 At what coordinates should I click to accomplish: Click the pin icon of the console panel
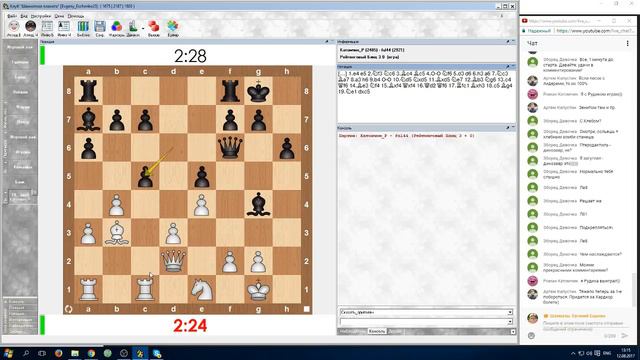tap(508, 128)
